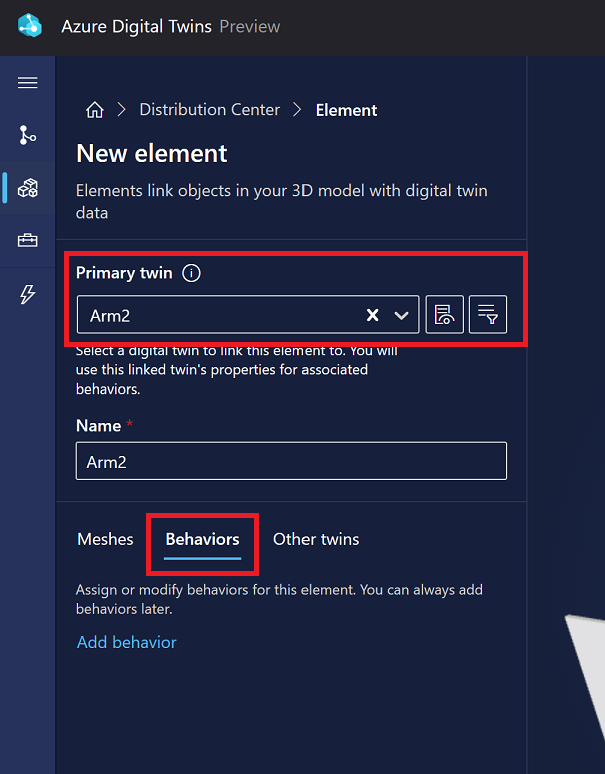Open the toolbox briefcase sidebar icon

pyautogui.click(x=28, y=241)
